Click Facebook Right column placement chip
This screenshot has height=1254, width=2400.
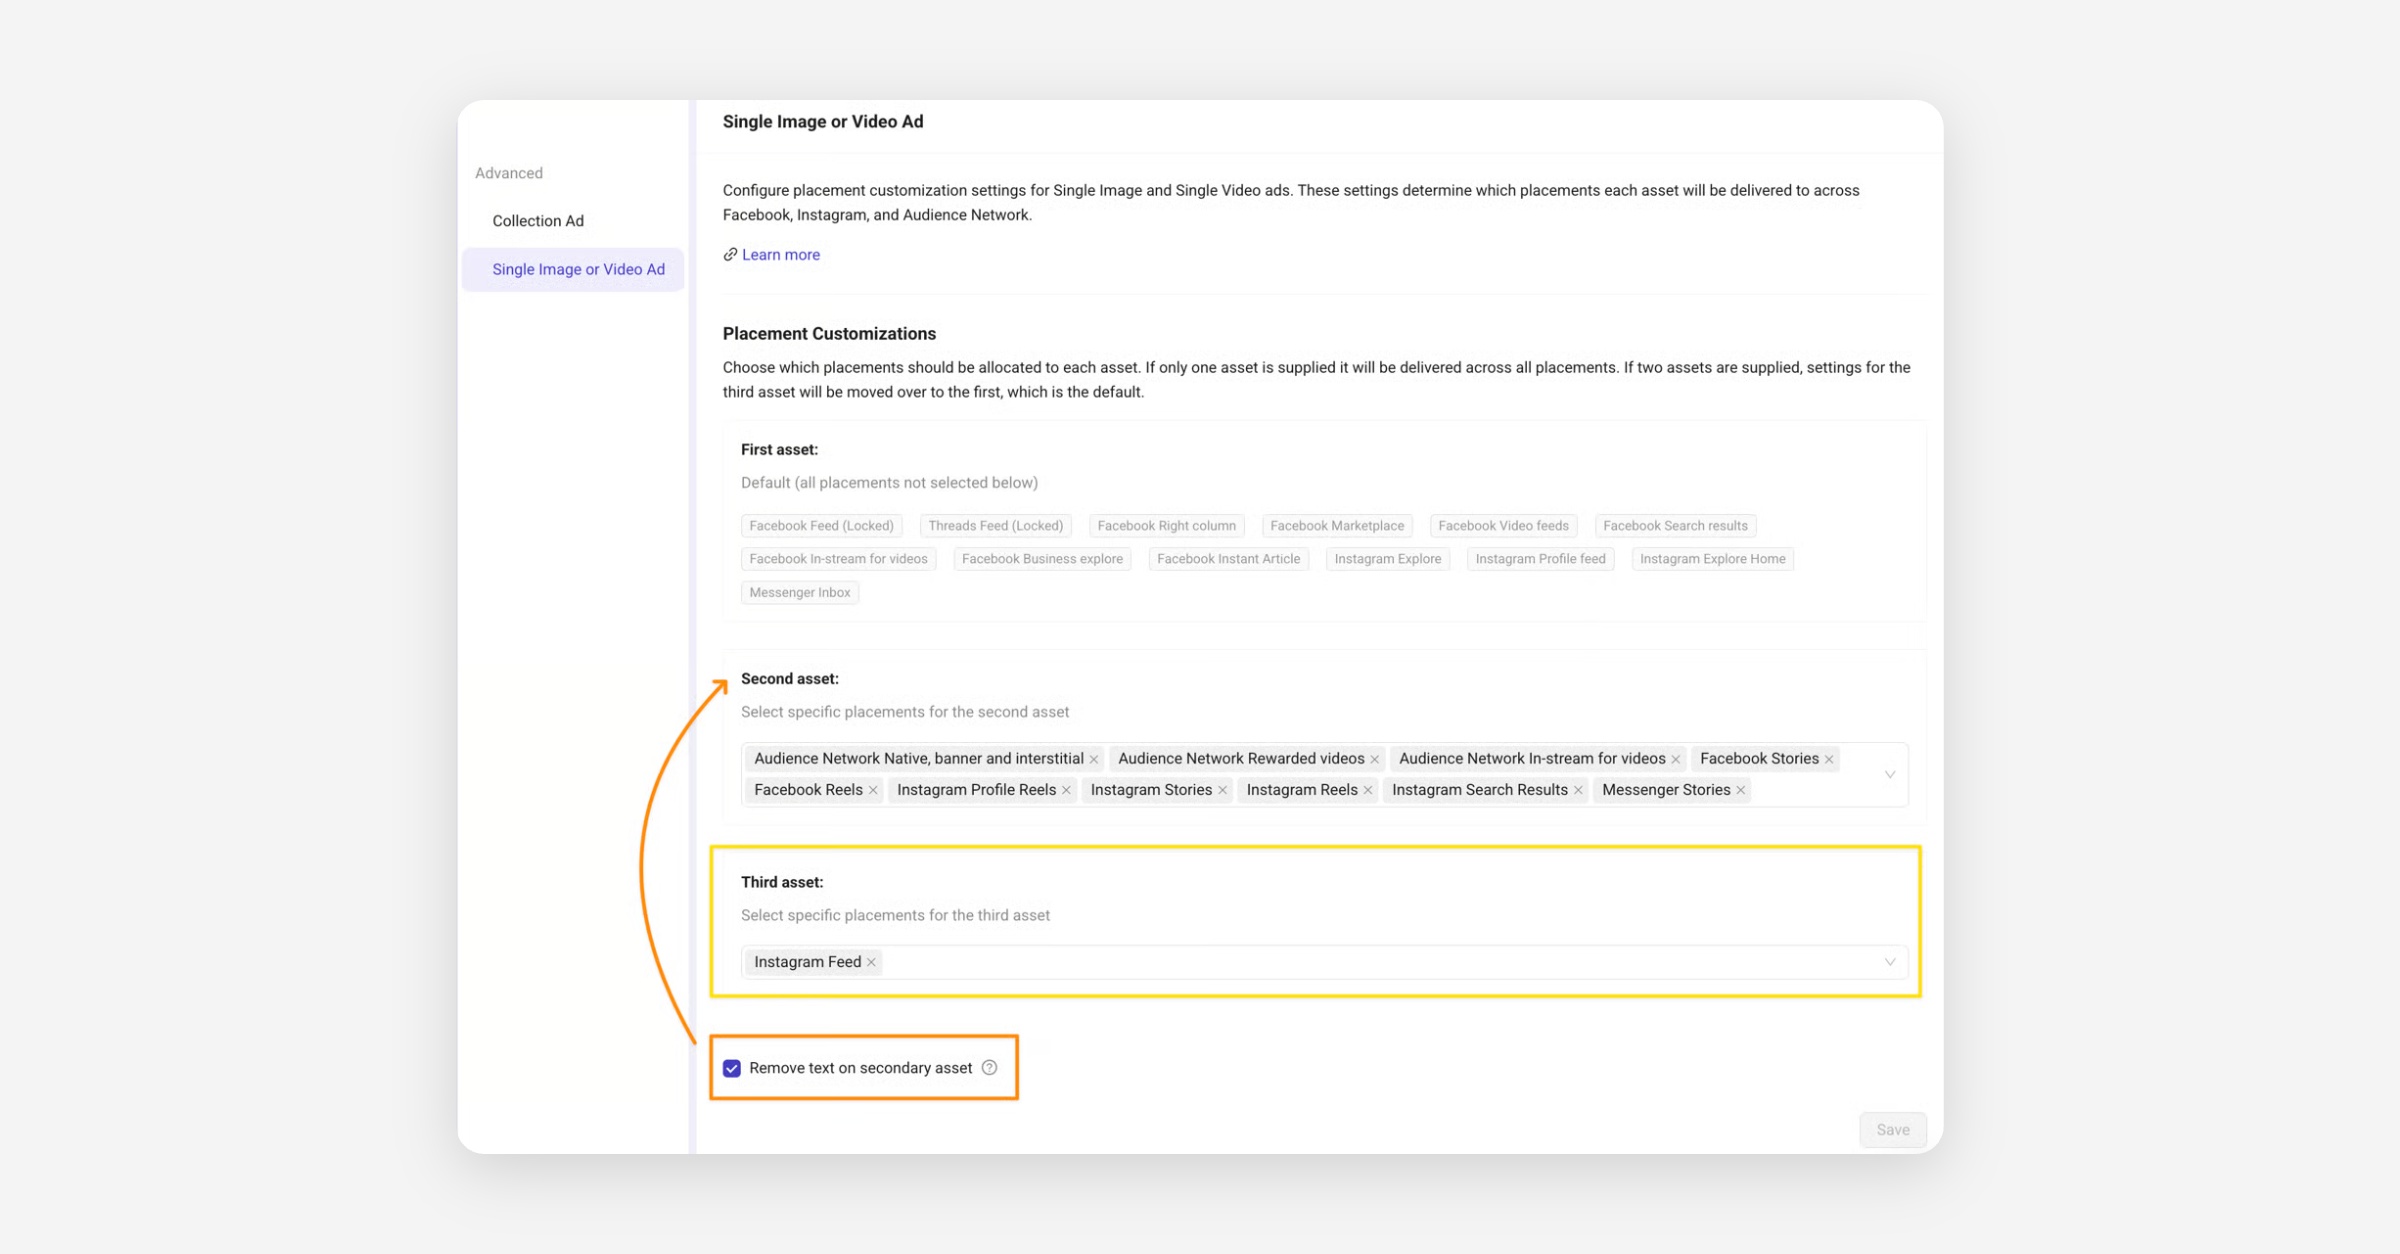[x=1166, y=526]
